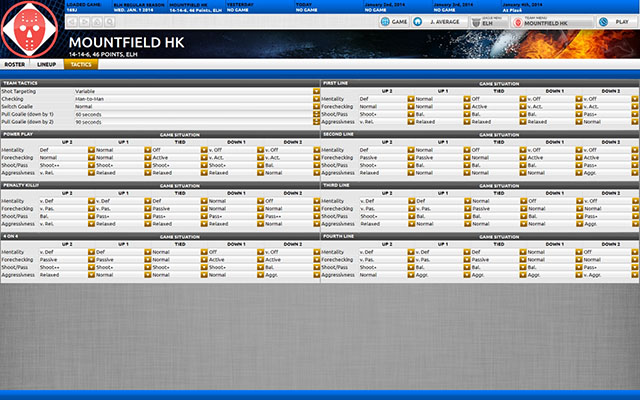
Task: Open Third Line Shoot/Pass DOWN 2 dropdown
Action: 635,216
